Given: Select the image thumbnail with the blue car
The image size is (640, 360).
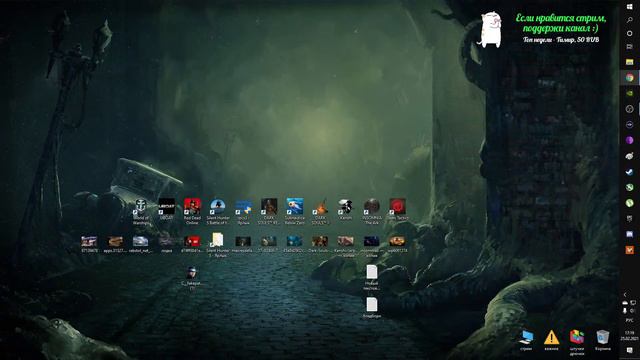Looking at the screenshot, I should tap(141, 244).
